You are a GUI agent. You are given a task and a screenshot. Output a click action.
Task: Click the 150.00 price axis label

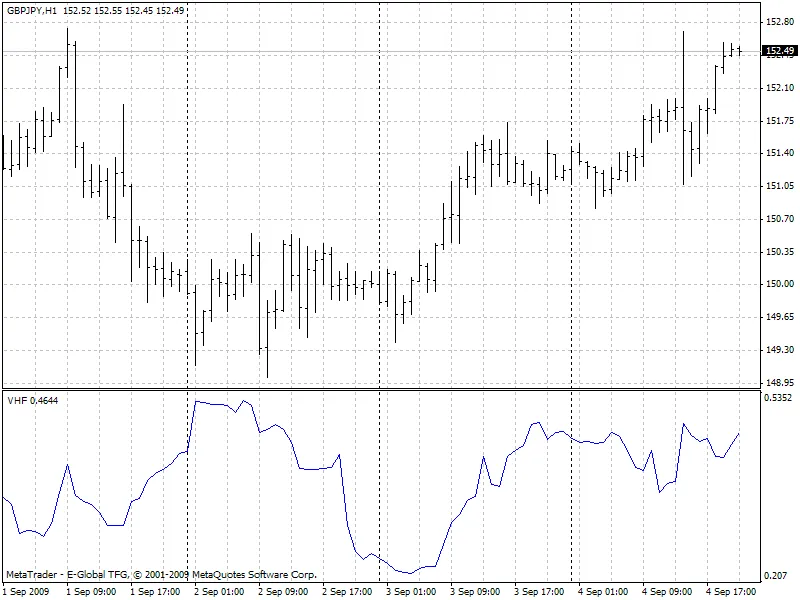(779, 284)
